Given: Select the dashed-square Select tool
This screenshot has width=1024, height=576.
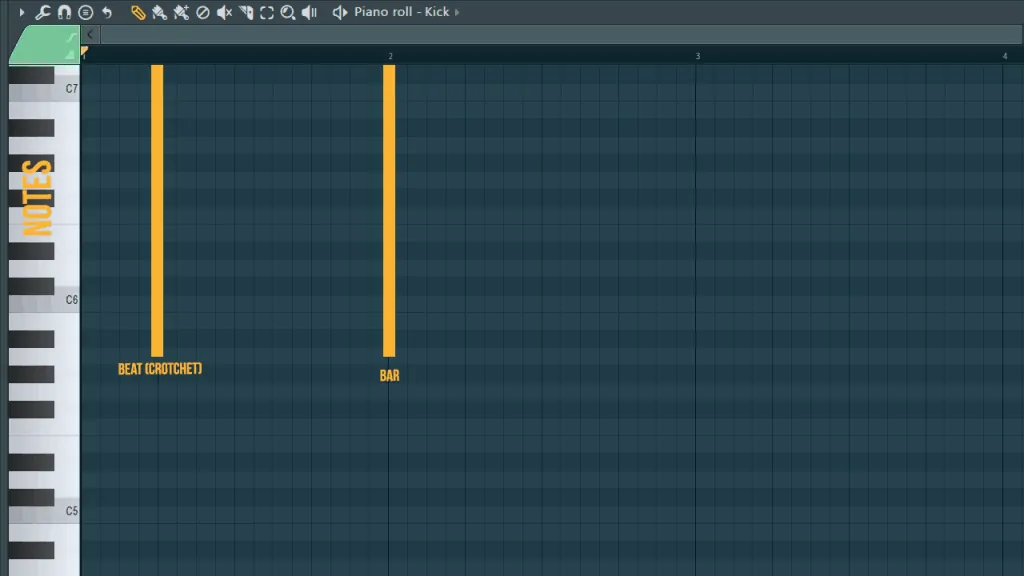Looking at the screenshot, I should pyautogui.click(x=266, y=12).
